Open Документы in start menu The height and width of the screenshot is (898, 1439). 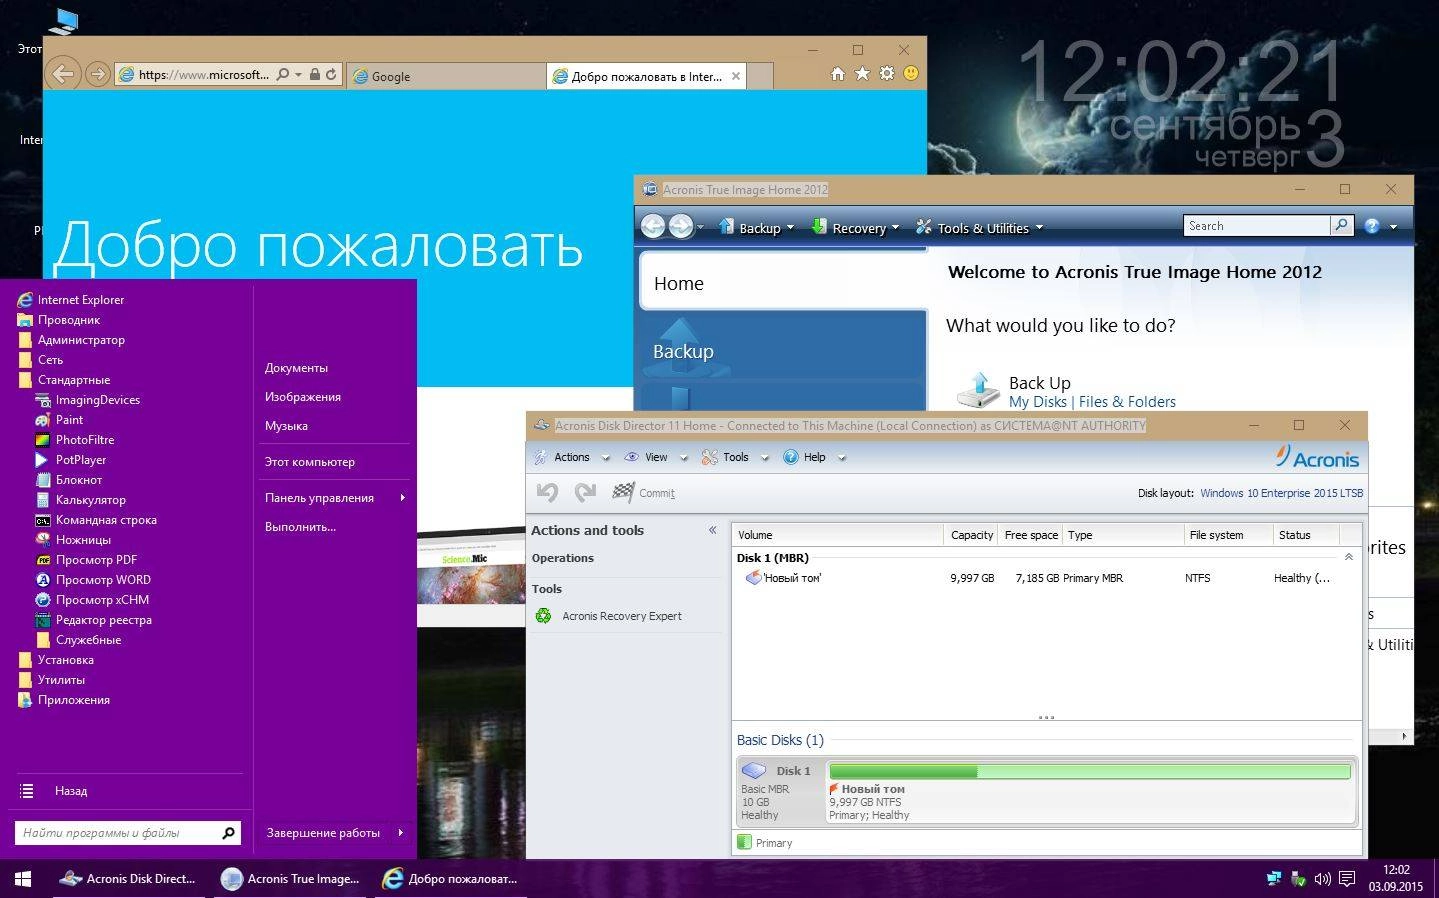tap(296, 368)
